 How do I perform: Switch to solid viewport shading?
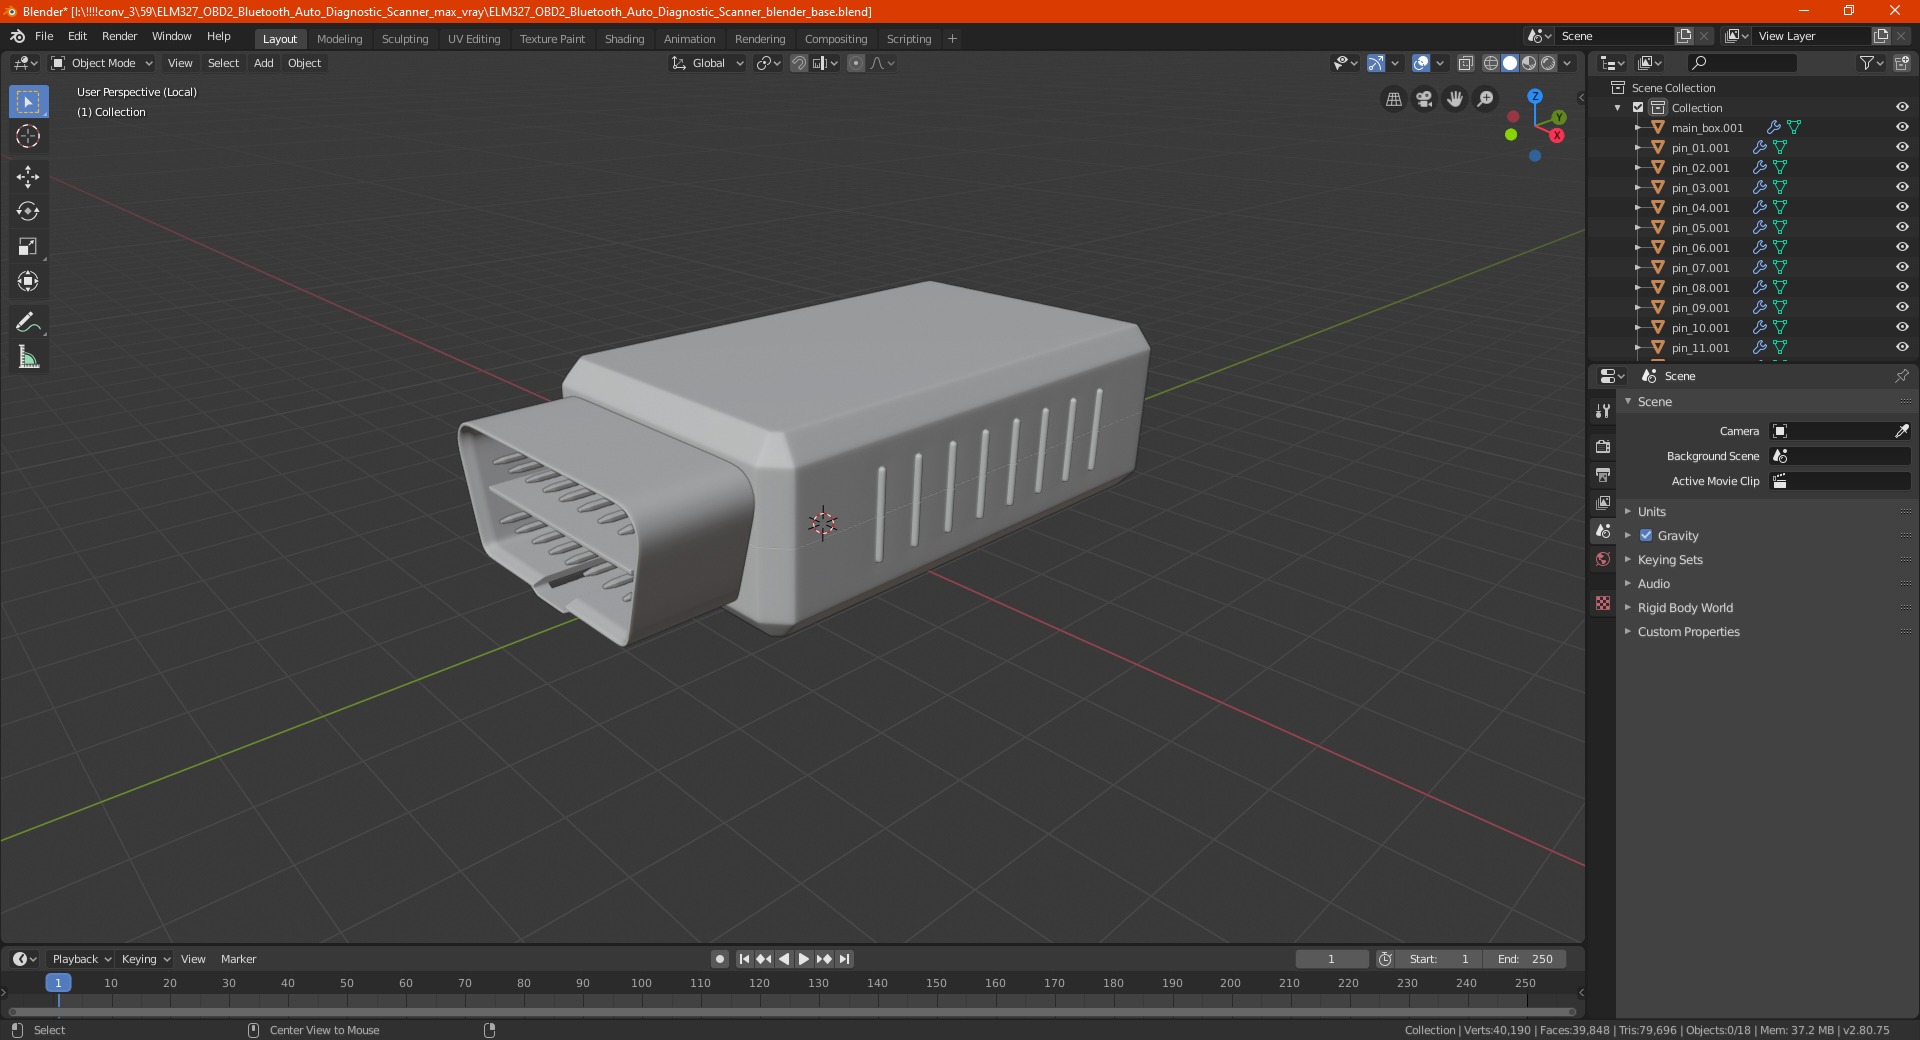click(1510, 63)
